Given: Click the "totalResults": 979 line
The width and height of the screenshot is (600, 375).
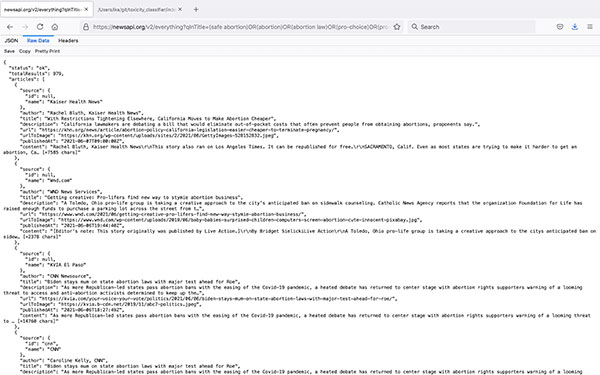Looking at the screenshot, I should click(36, 73).
